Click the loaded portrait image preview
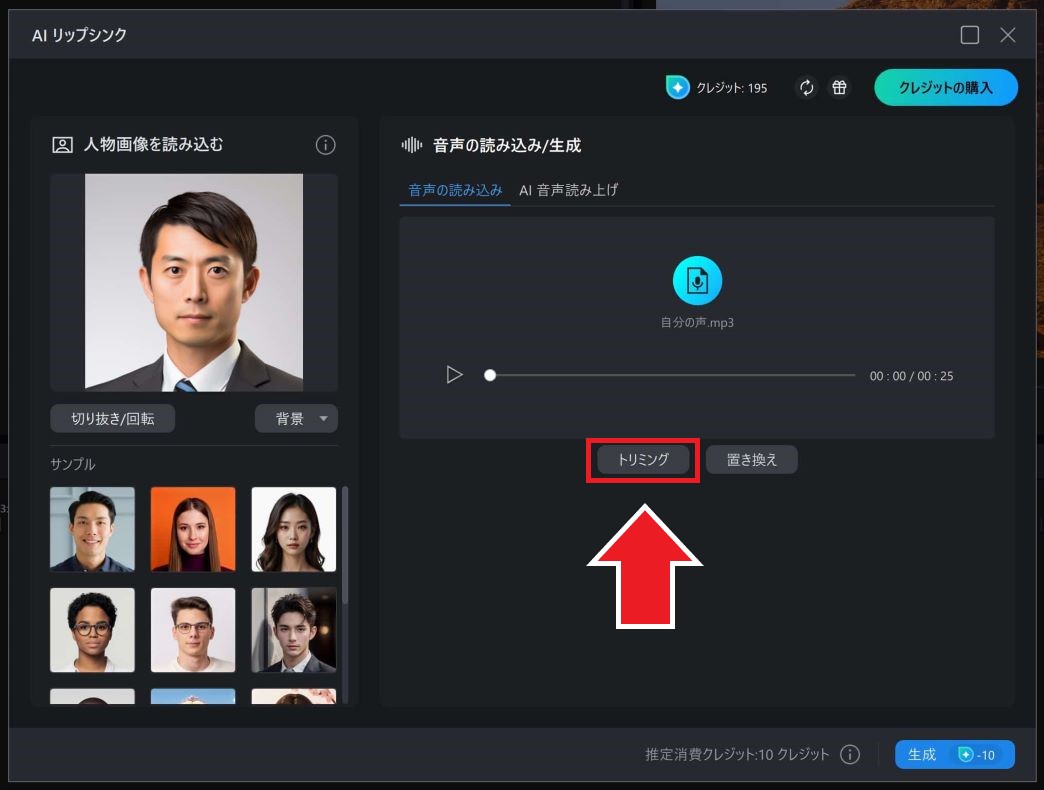 (x=194, y=282)
